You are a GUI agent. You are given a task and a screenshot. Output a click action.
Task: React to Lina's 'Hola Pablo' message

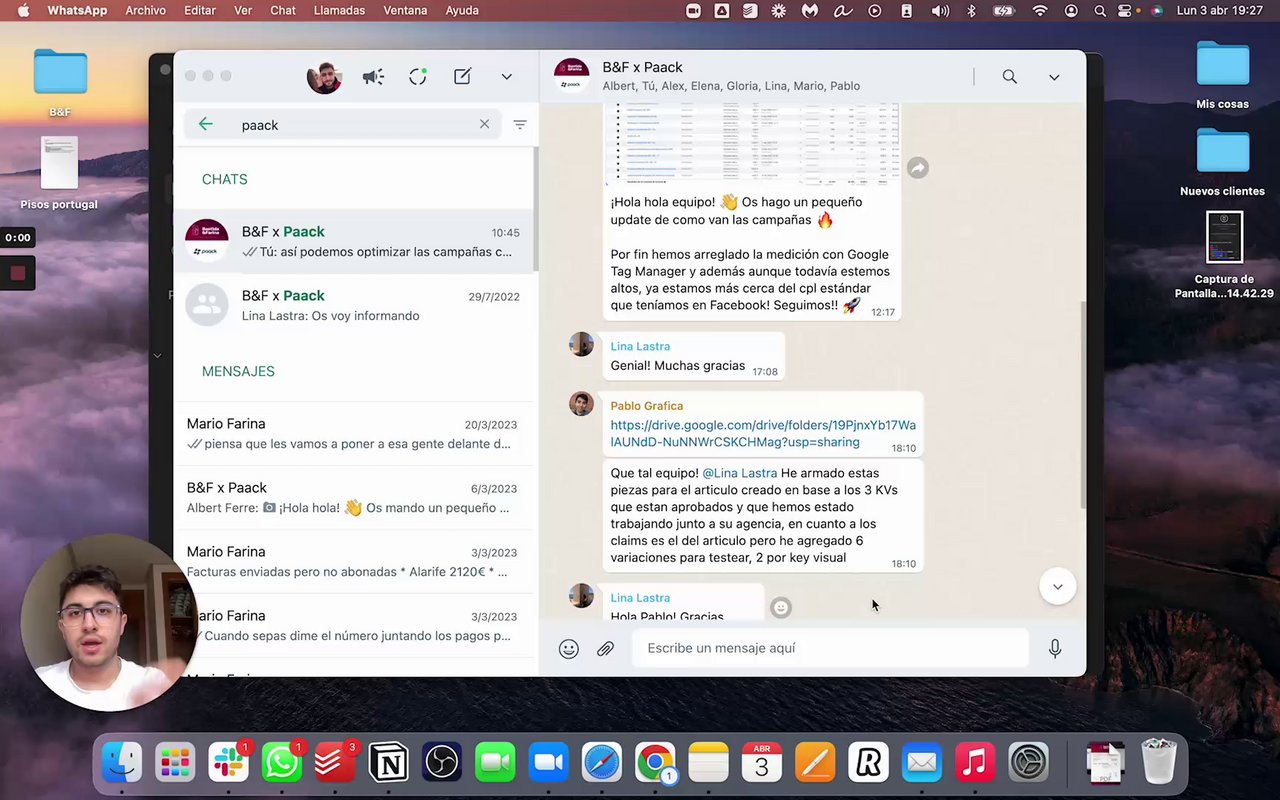coord(781,607)
